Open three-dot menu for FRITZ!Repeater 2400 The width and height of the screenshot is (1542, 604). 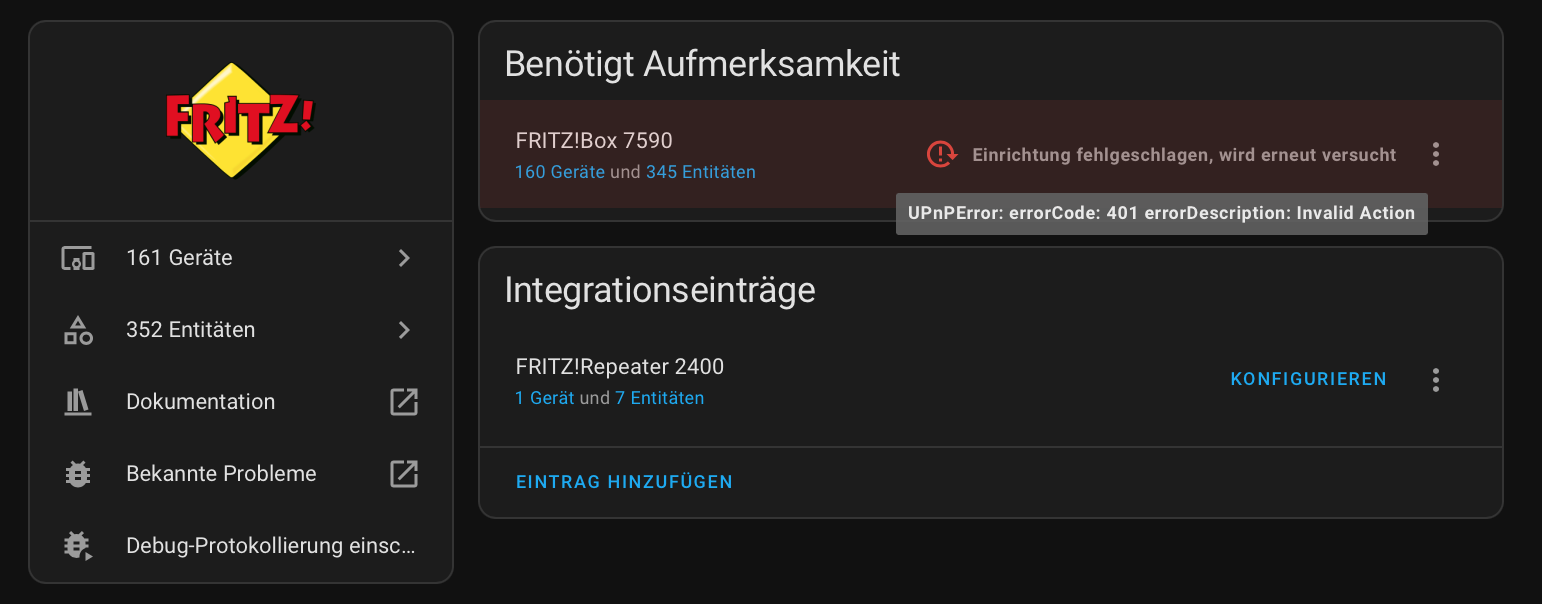1436,380
